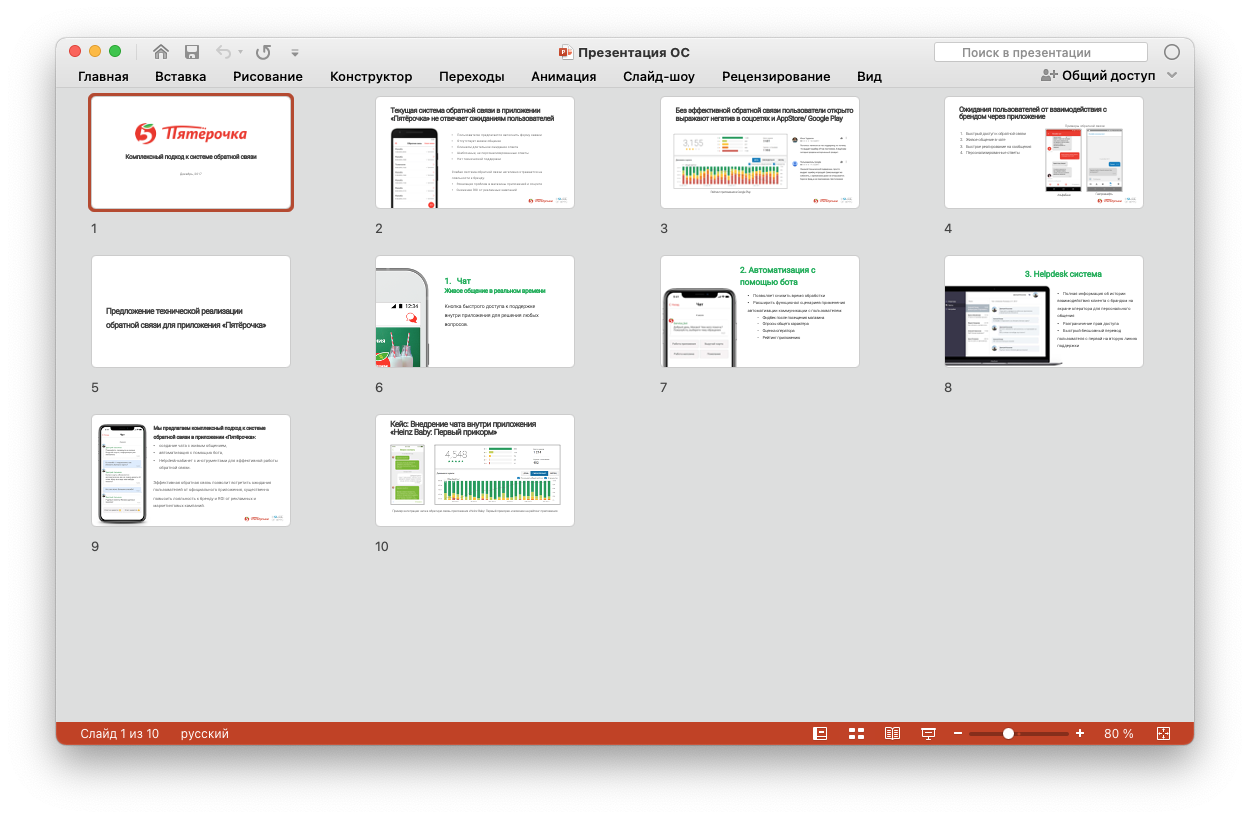Adjust the zoom slider handle

pos(1008,734)
